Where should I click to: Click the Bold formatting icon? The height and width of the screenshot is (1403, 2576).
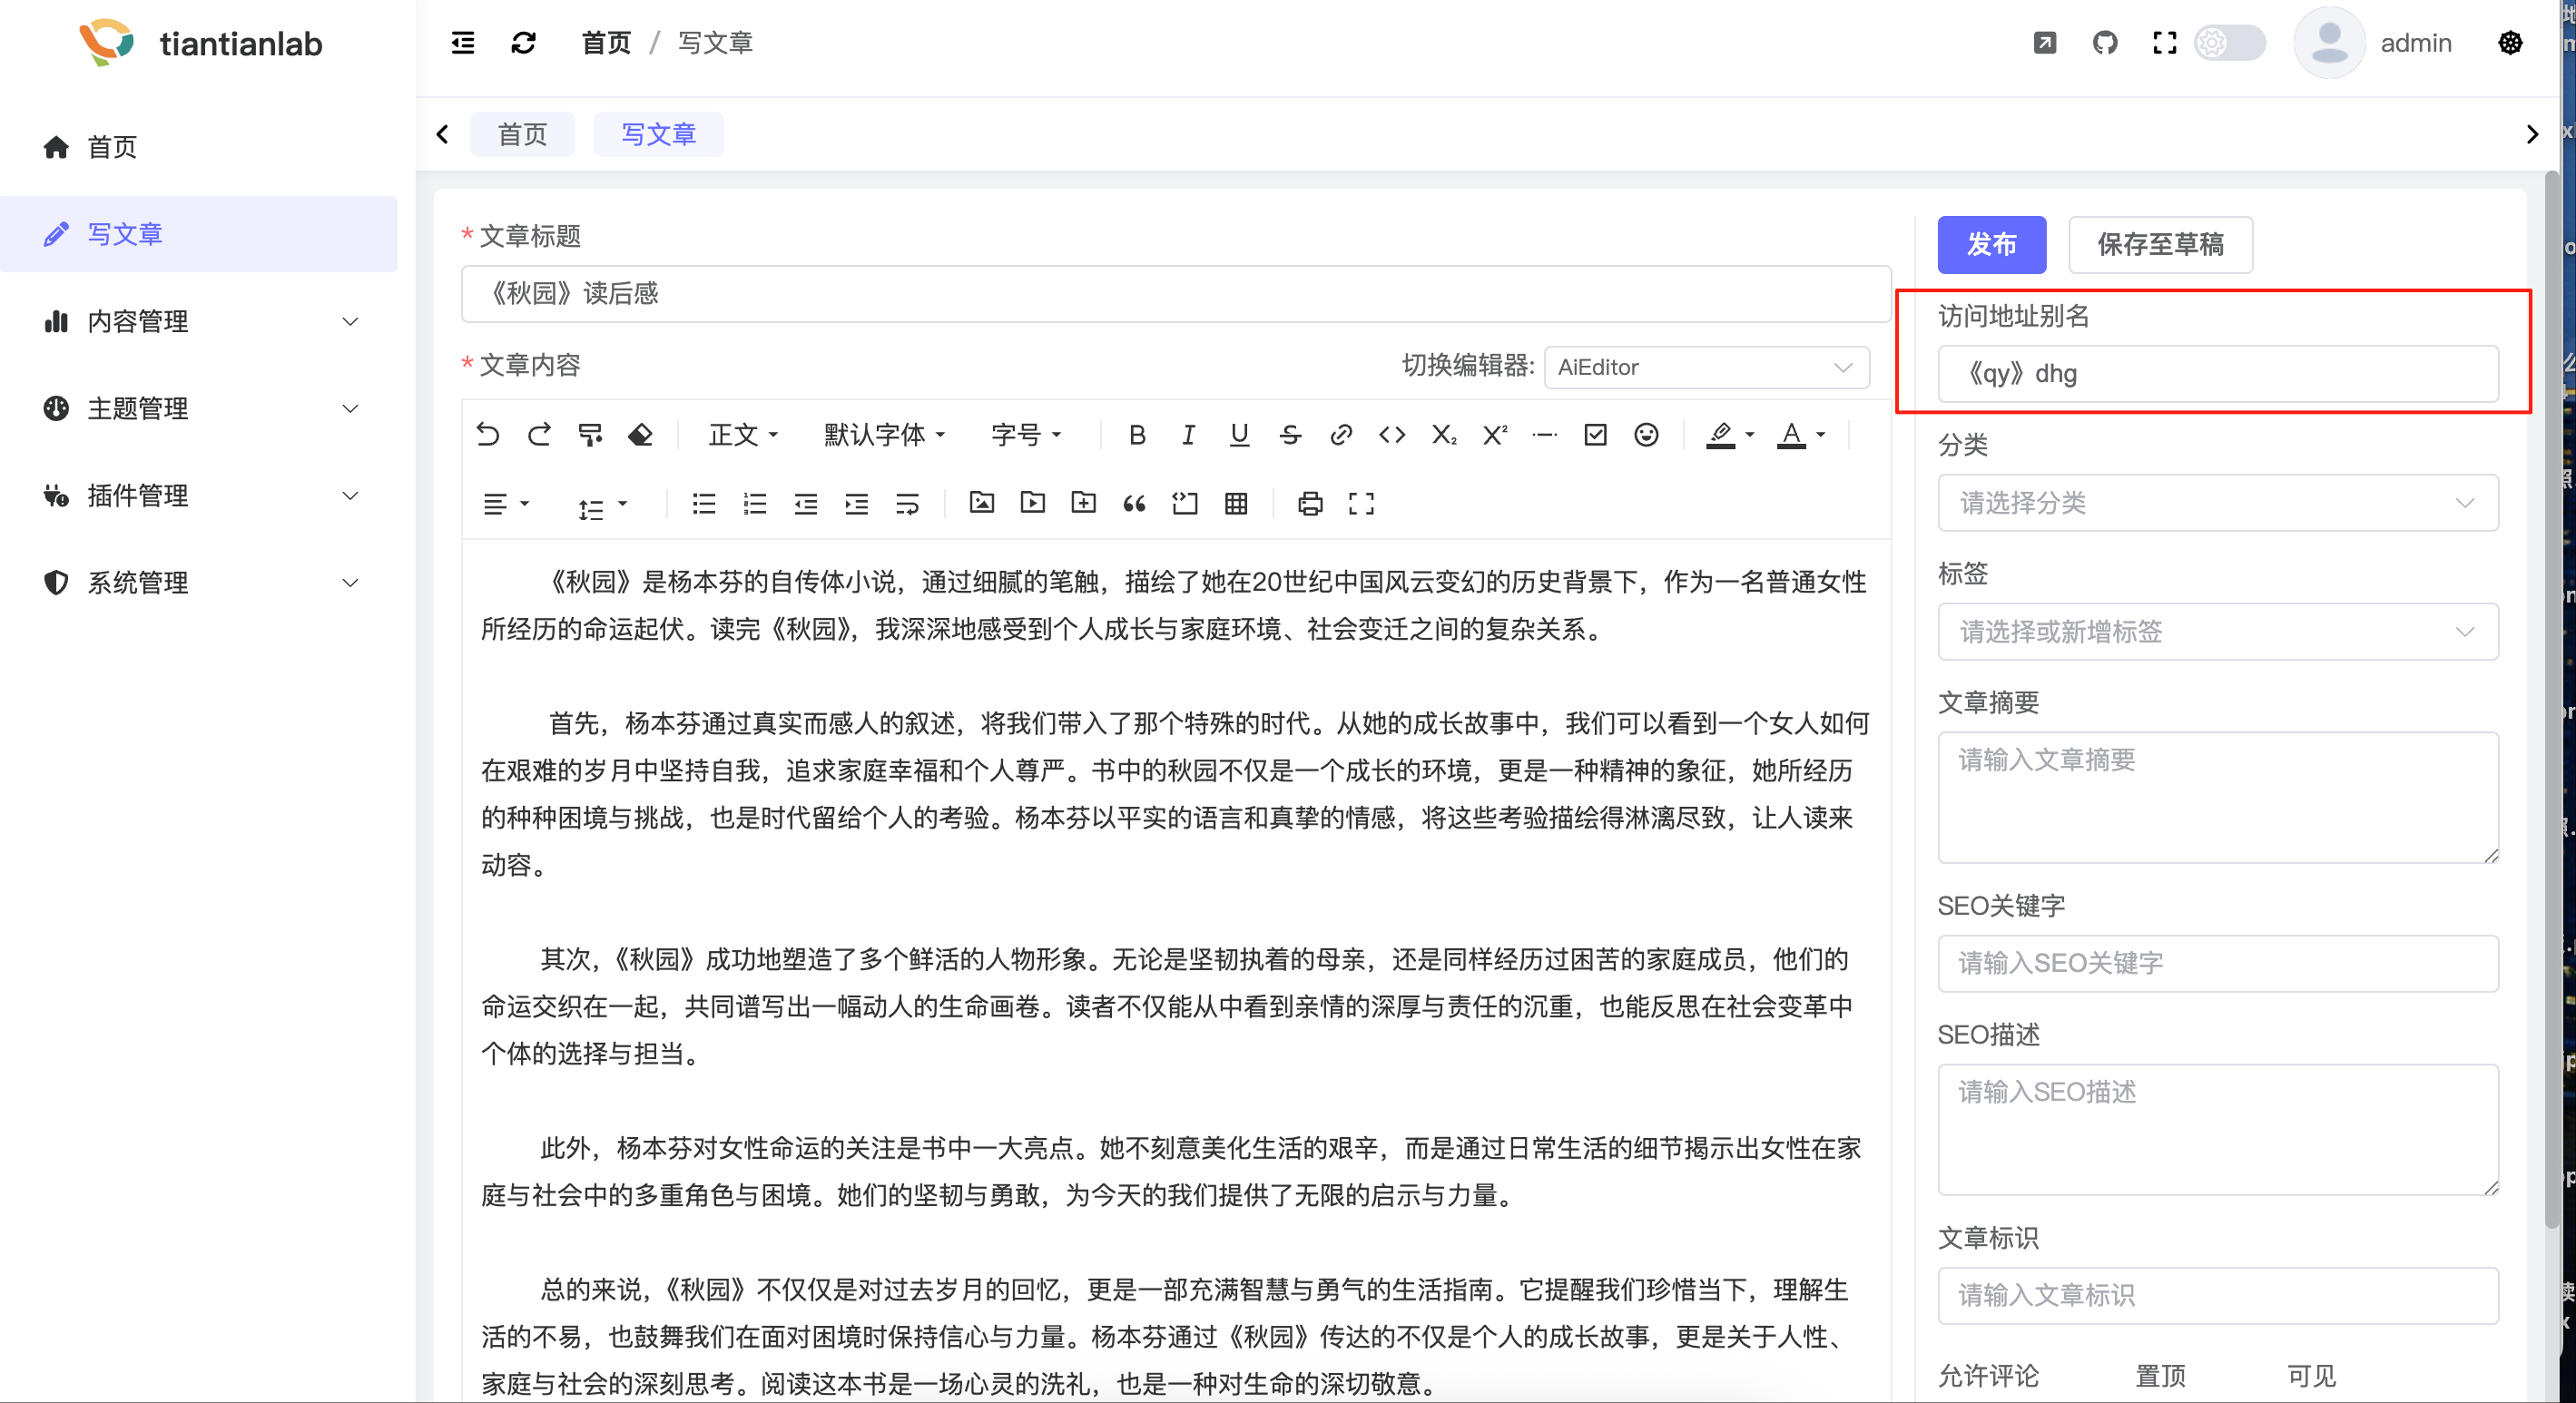point(1137,435)
